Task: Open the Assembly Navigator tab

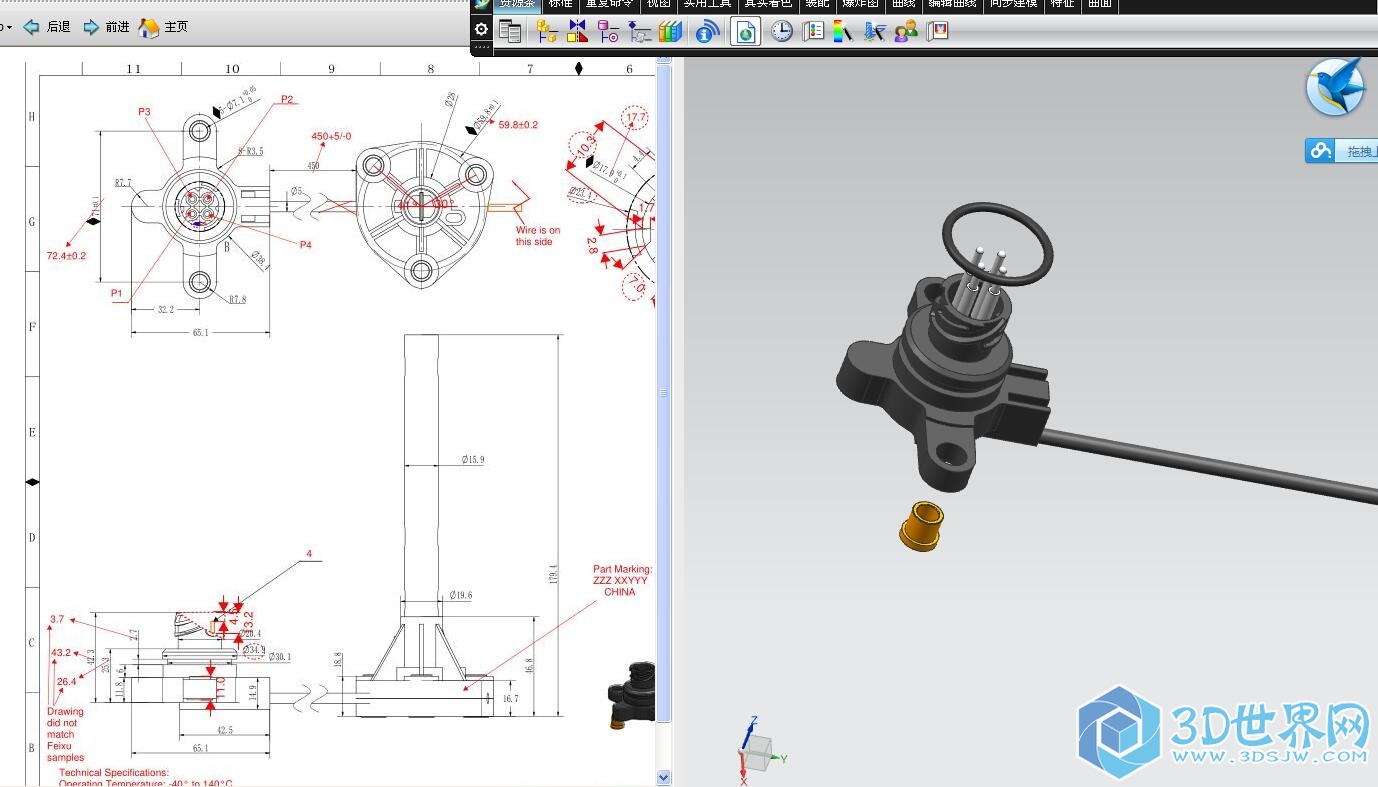Action: click(x=546, y=31)
